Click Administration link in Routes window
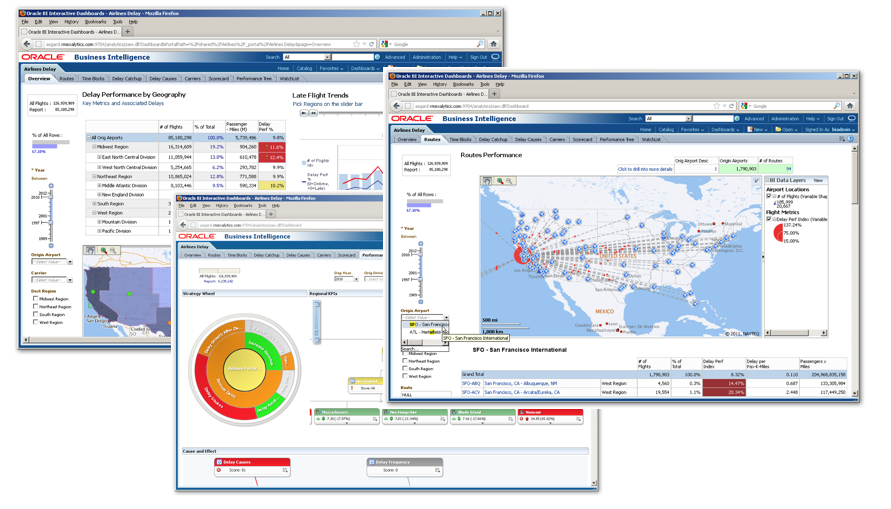 coord(785,119)
